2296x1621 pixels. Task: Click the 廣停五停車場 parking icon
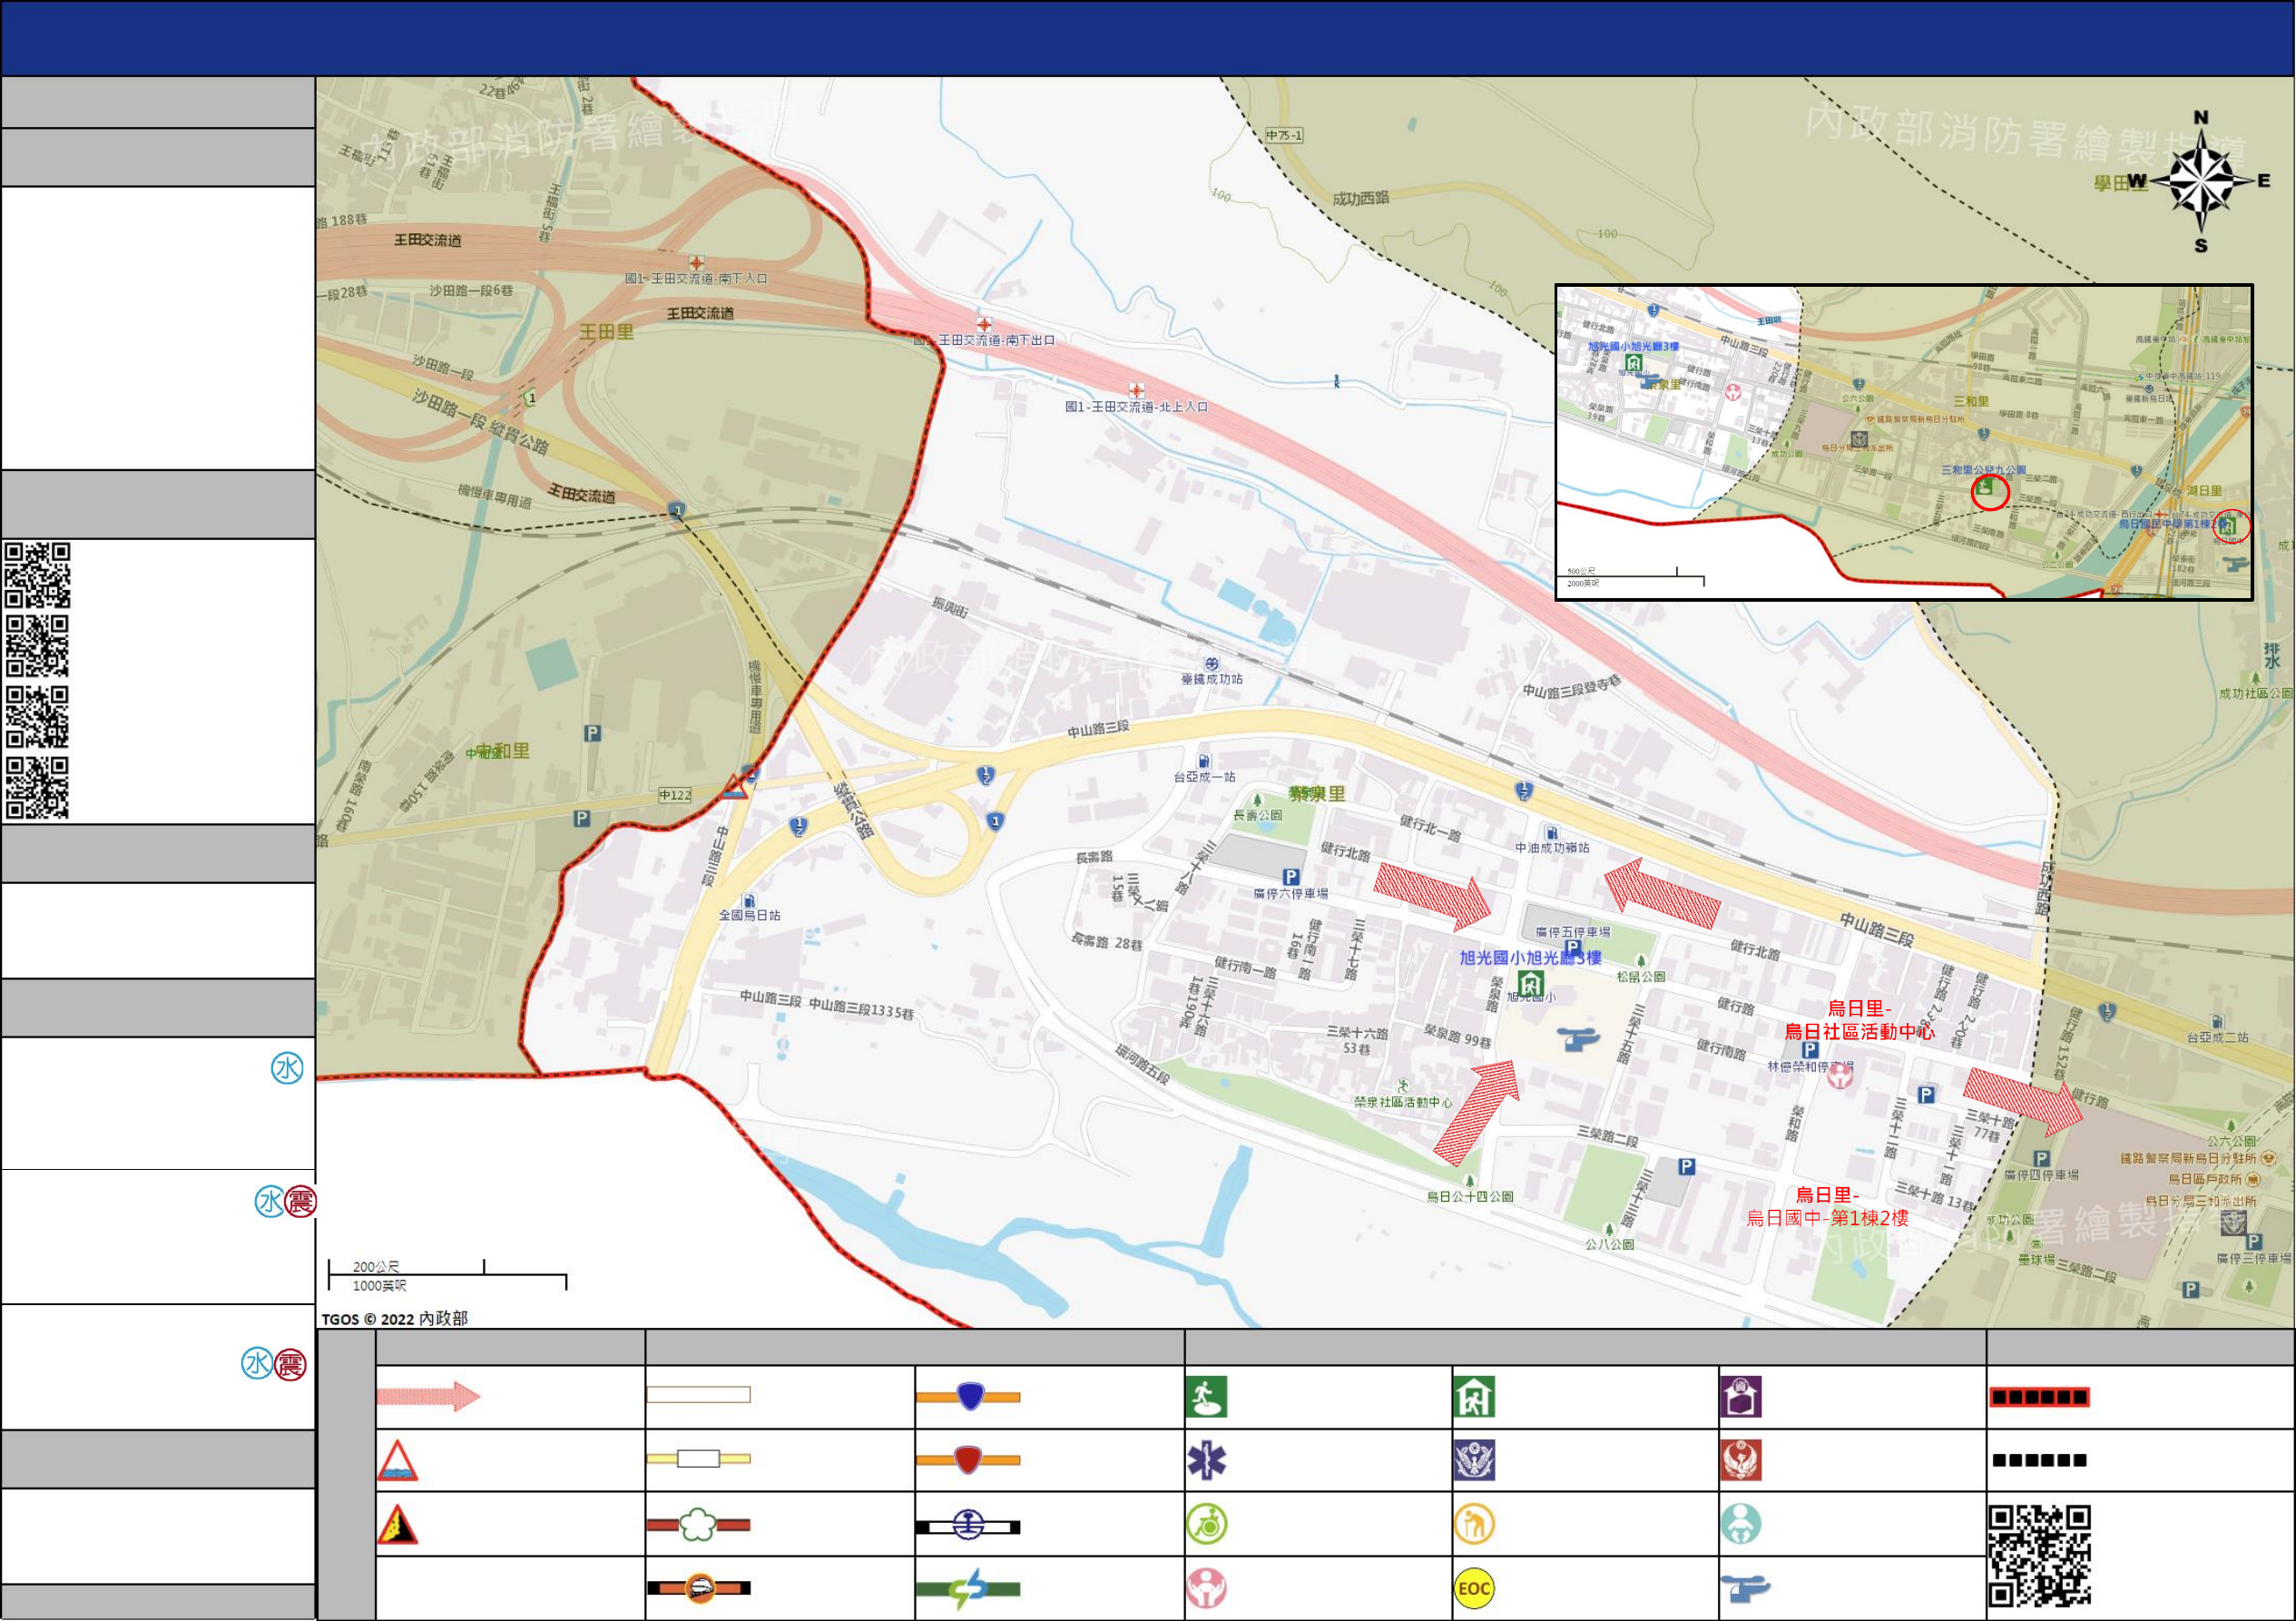pyautogui.click(x=1572, y=947)
